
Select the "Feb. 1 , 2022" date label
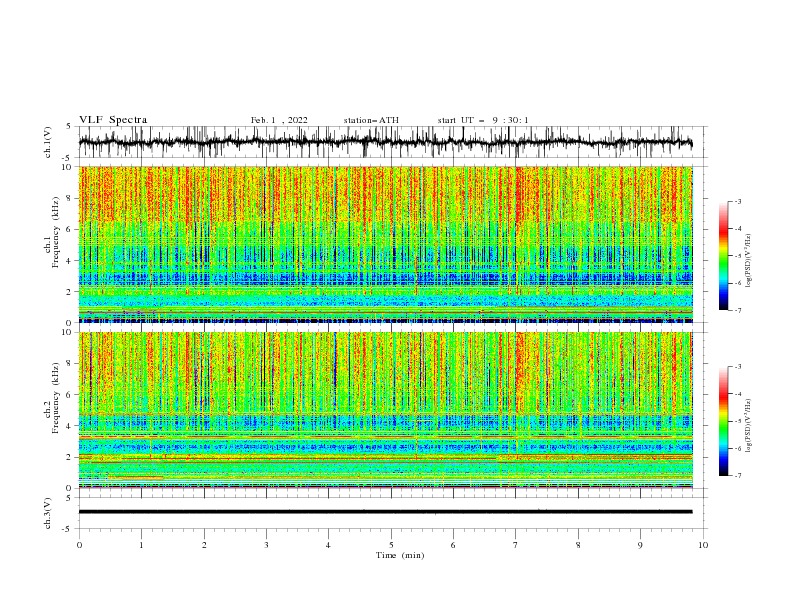(x=279, y=120)
